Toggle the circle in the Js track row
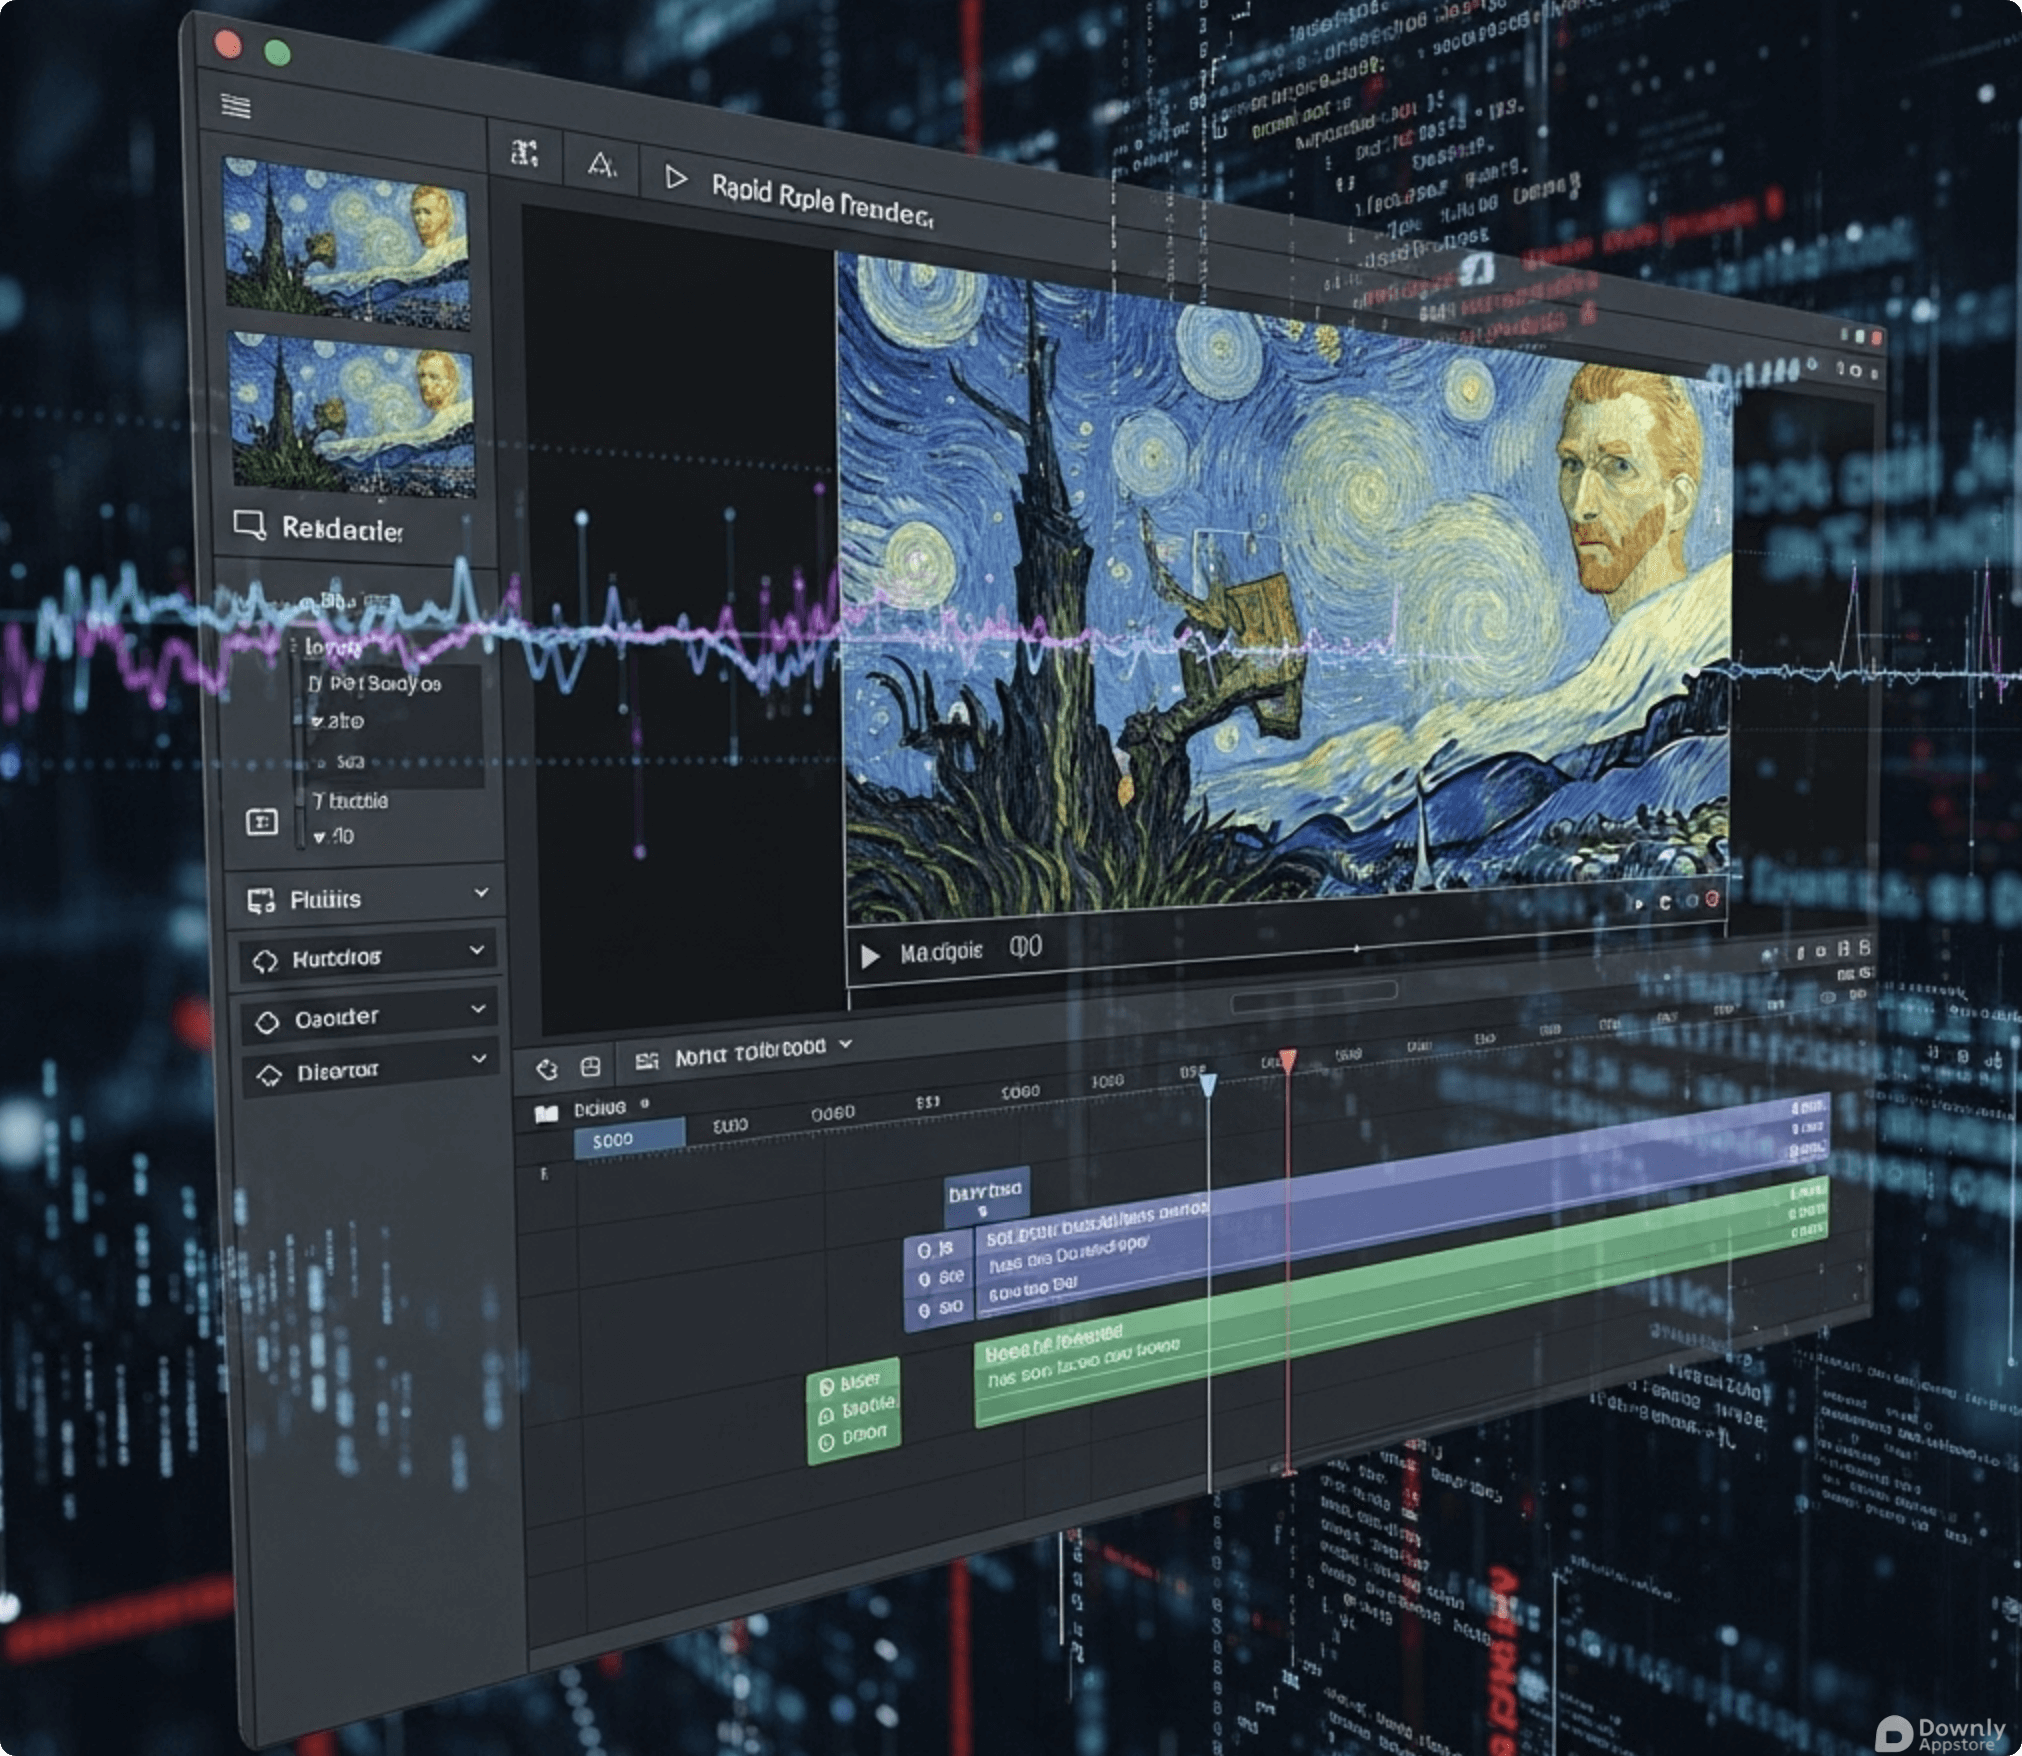 pyautogui.click(x=924, y=1251)
